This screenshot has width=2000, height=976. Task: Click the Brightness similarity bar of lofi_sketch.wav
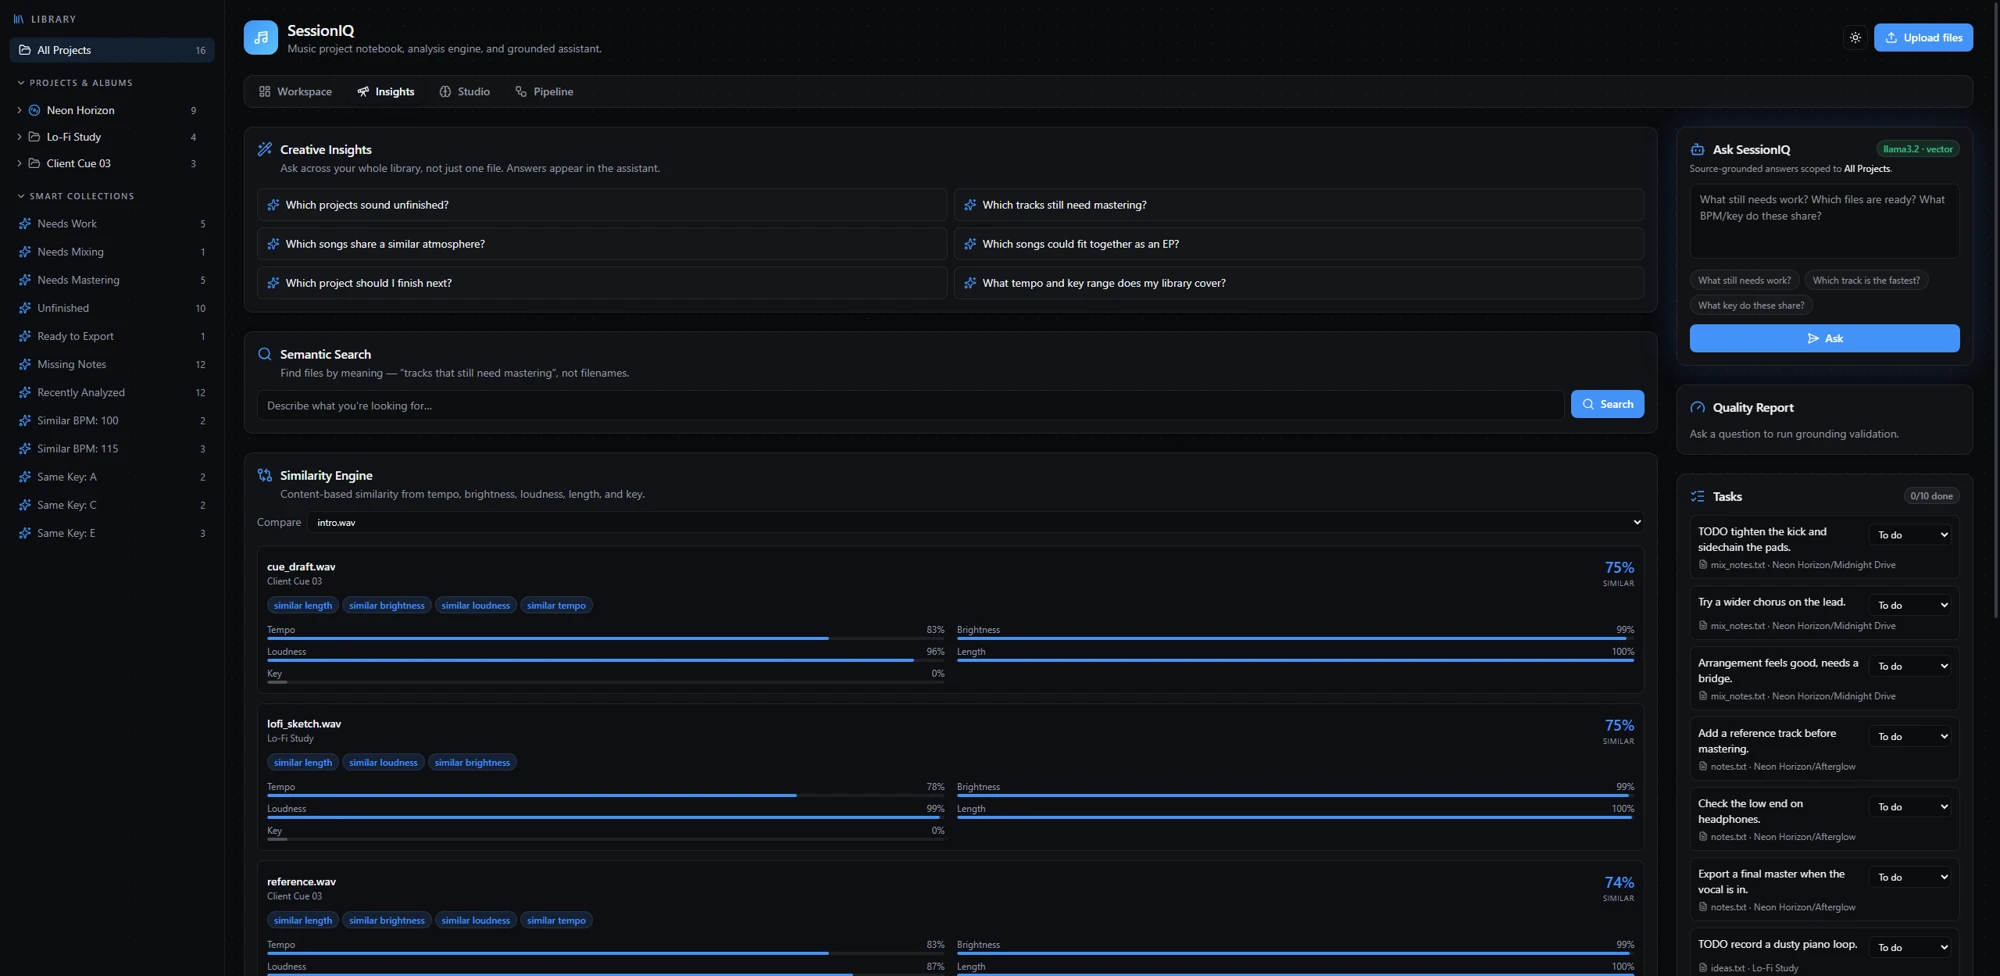coord(1295,795)
